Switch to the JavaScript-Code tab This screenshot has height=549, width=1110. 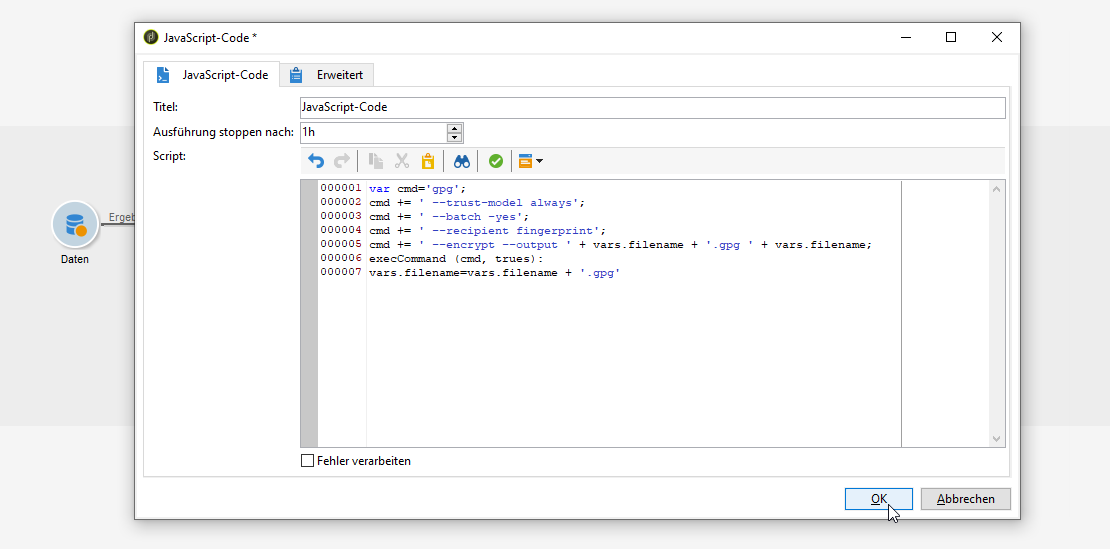click(x=211, y=74)
